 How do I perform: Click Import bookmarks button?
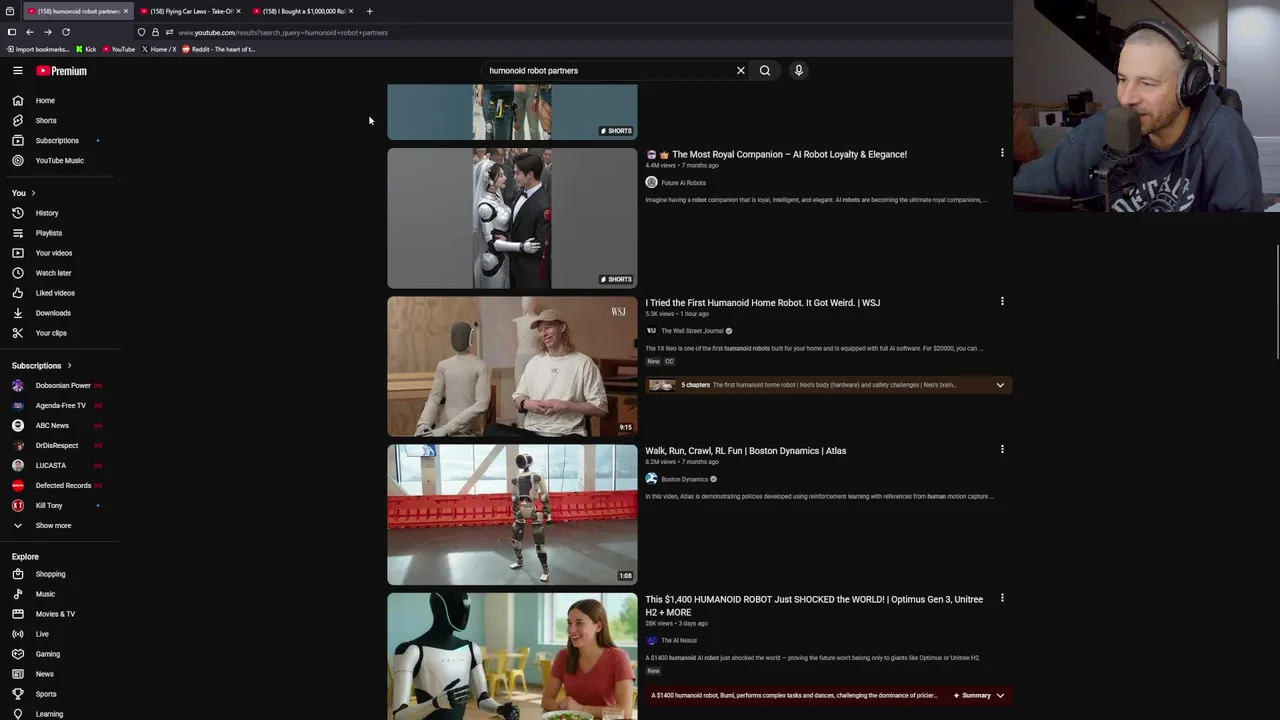[x=38, y=49]
